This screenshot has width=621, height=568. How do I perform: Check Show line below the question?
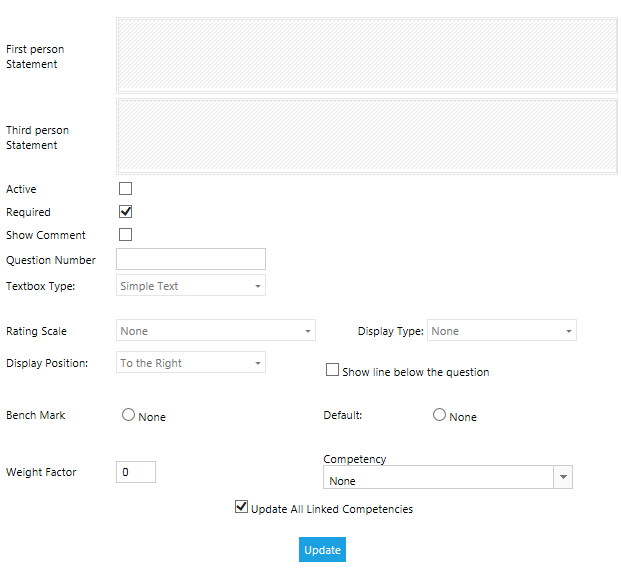333,370
